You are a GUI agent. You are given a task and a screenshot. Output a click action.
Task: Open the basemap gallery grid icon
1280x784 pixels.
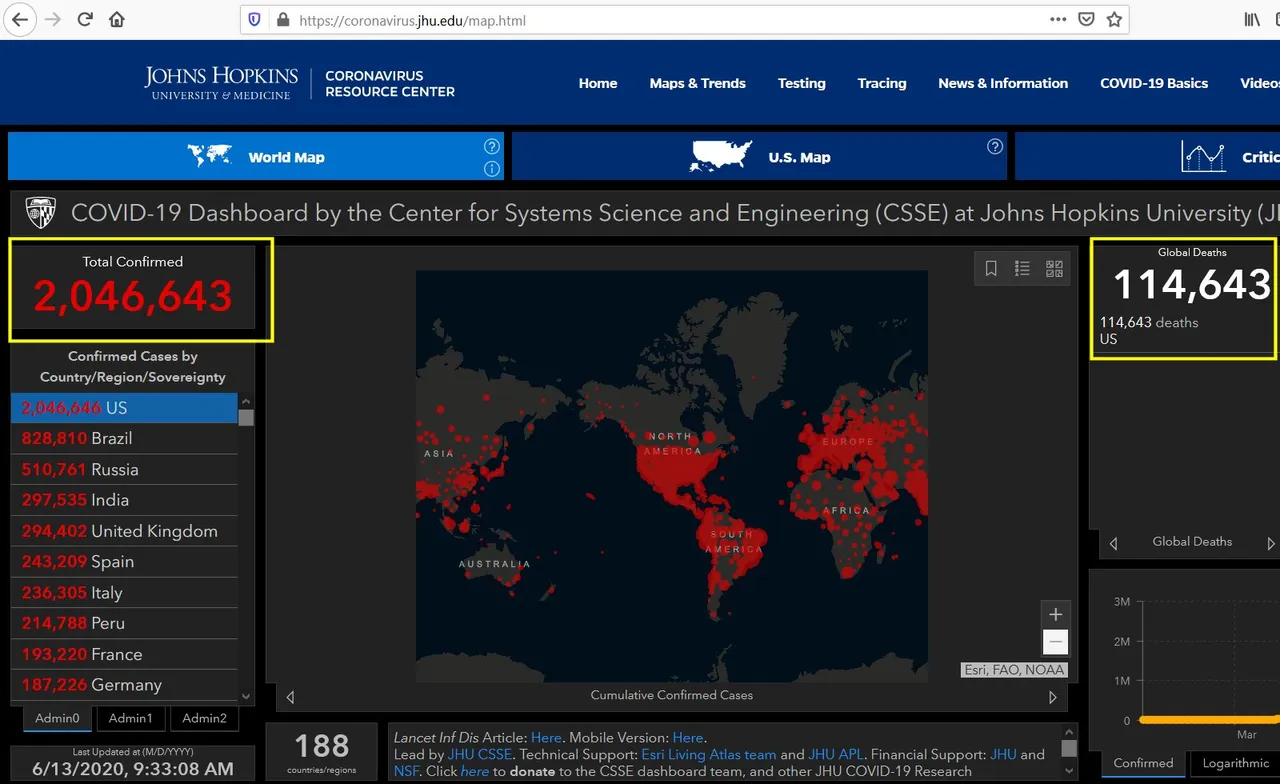(1054, 268)
